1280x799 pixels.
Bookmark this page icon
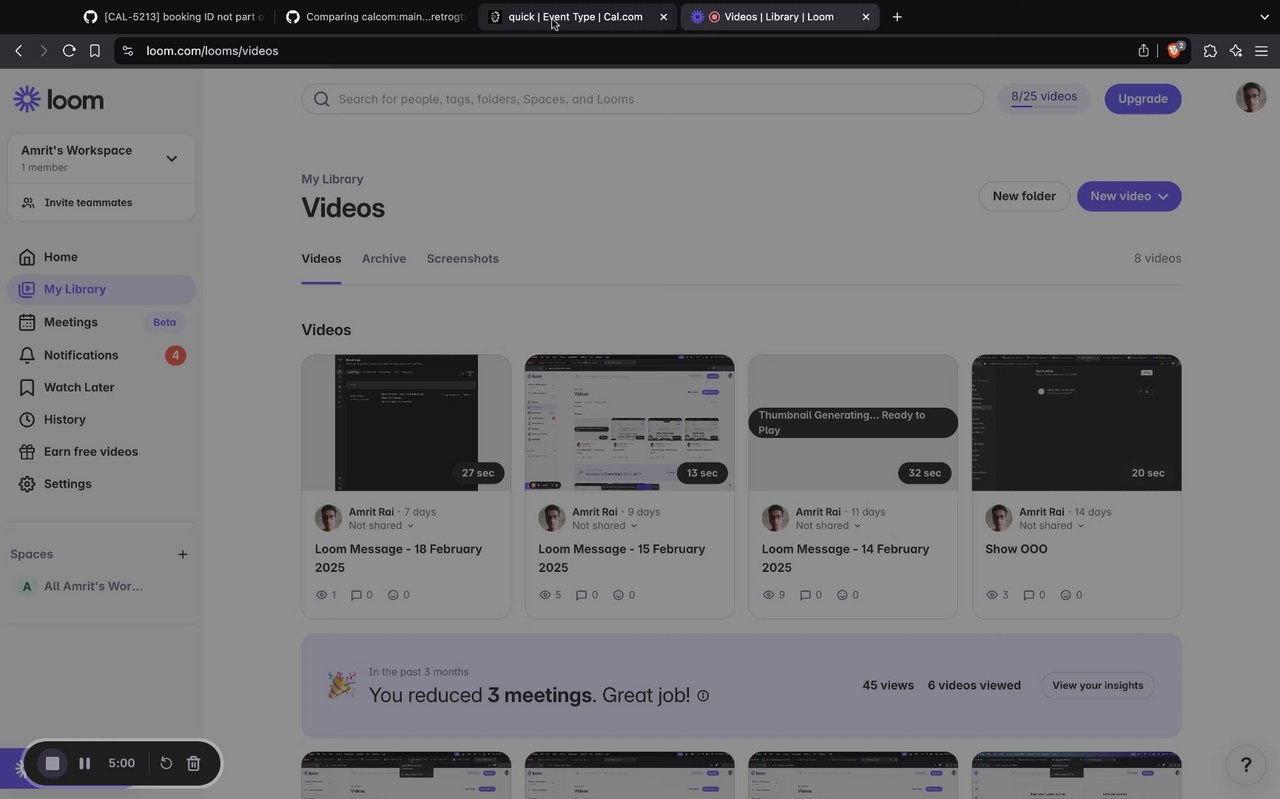(x=95, y=50)
